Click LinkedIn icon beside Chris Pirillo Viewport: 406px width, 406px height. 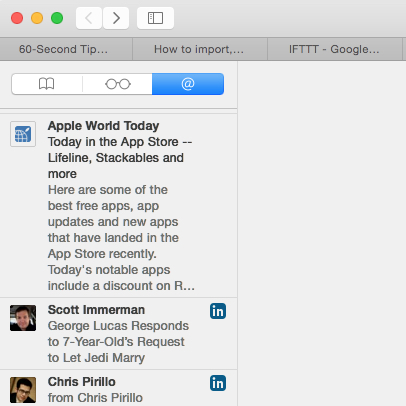click(x=218, y=383)
